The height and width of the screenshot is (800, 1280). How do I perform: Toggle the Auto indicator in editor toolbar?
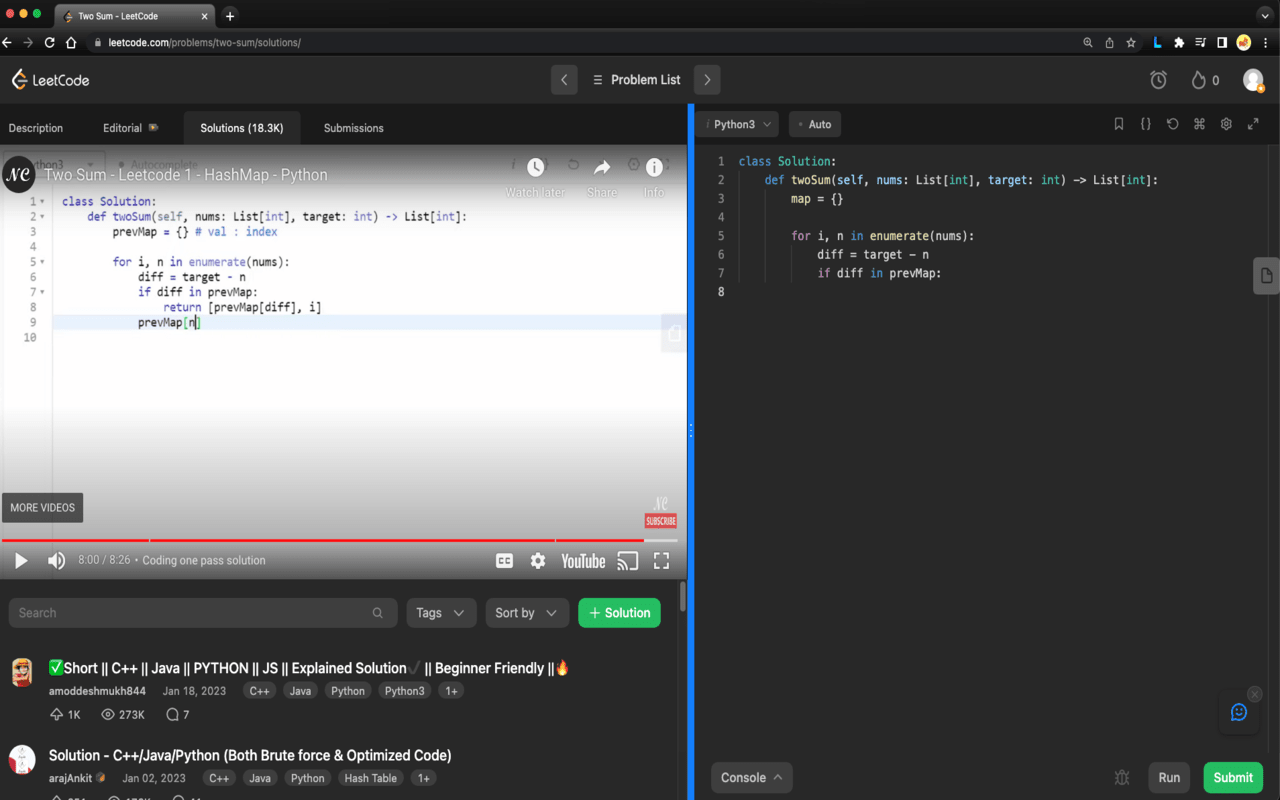click(814, 124)
